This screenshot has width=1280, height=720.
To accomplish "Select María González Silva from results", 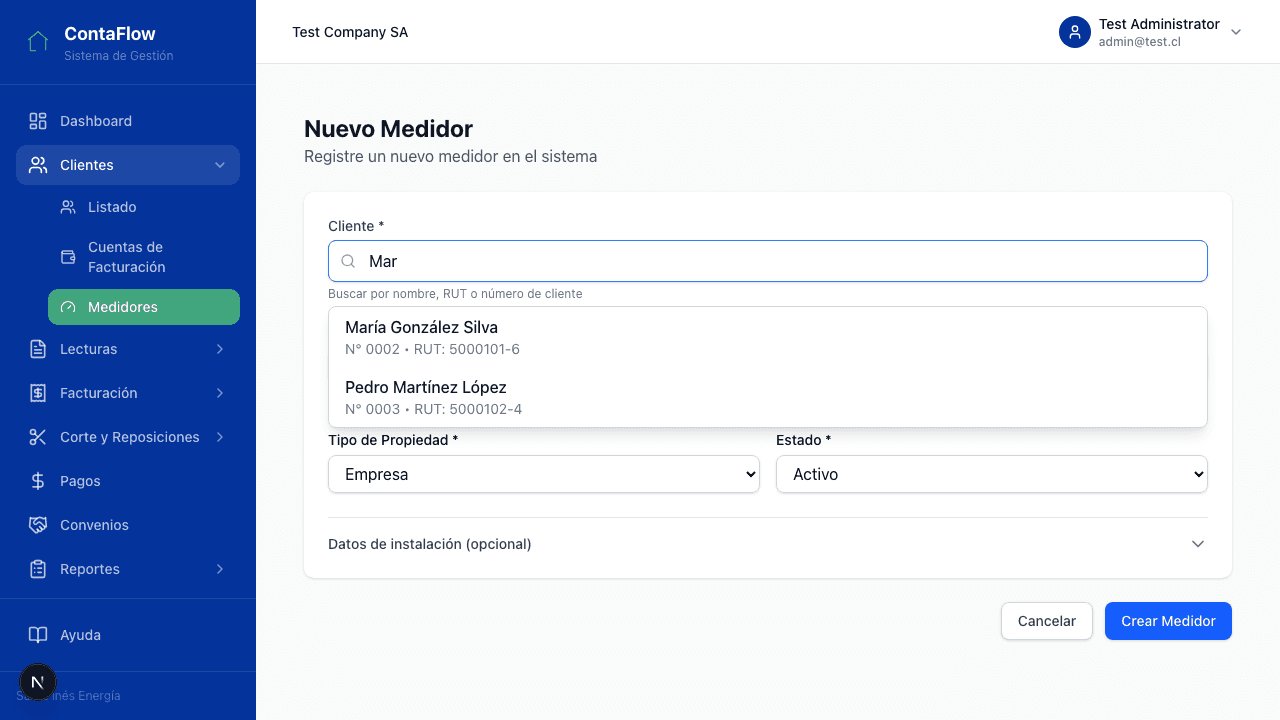I will pos(768,337).
